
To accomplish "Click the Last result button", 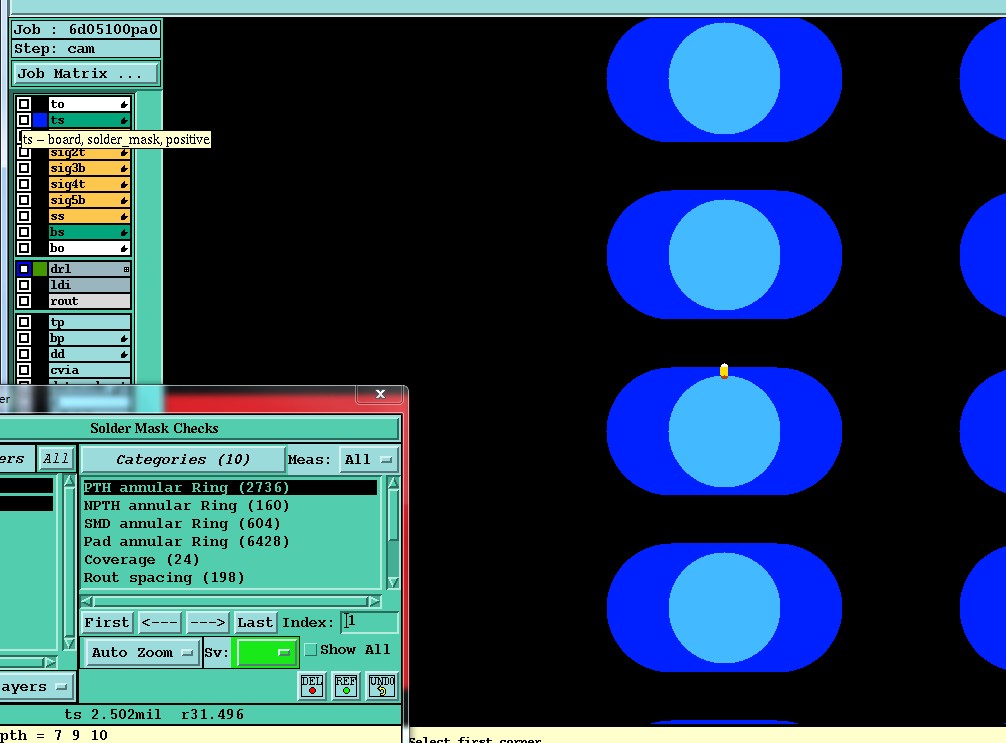I will click(255, 622).
